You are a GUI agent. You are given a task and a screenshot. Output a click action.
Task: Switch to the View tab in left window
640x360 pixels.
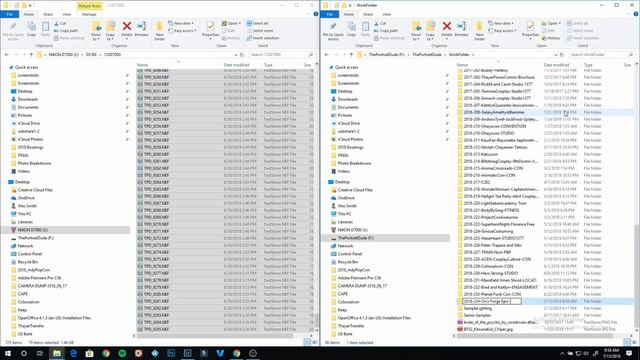(67, 14)
